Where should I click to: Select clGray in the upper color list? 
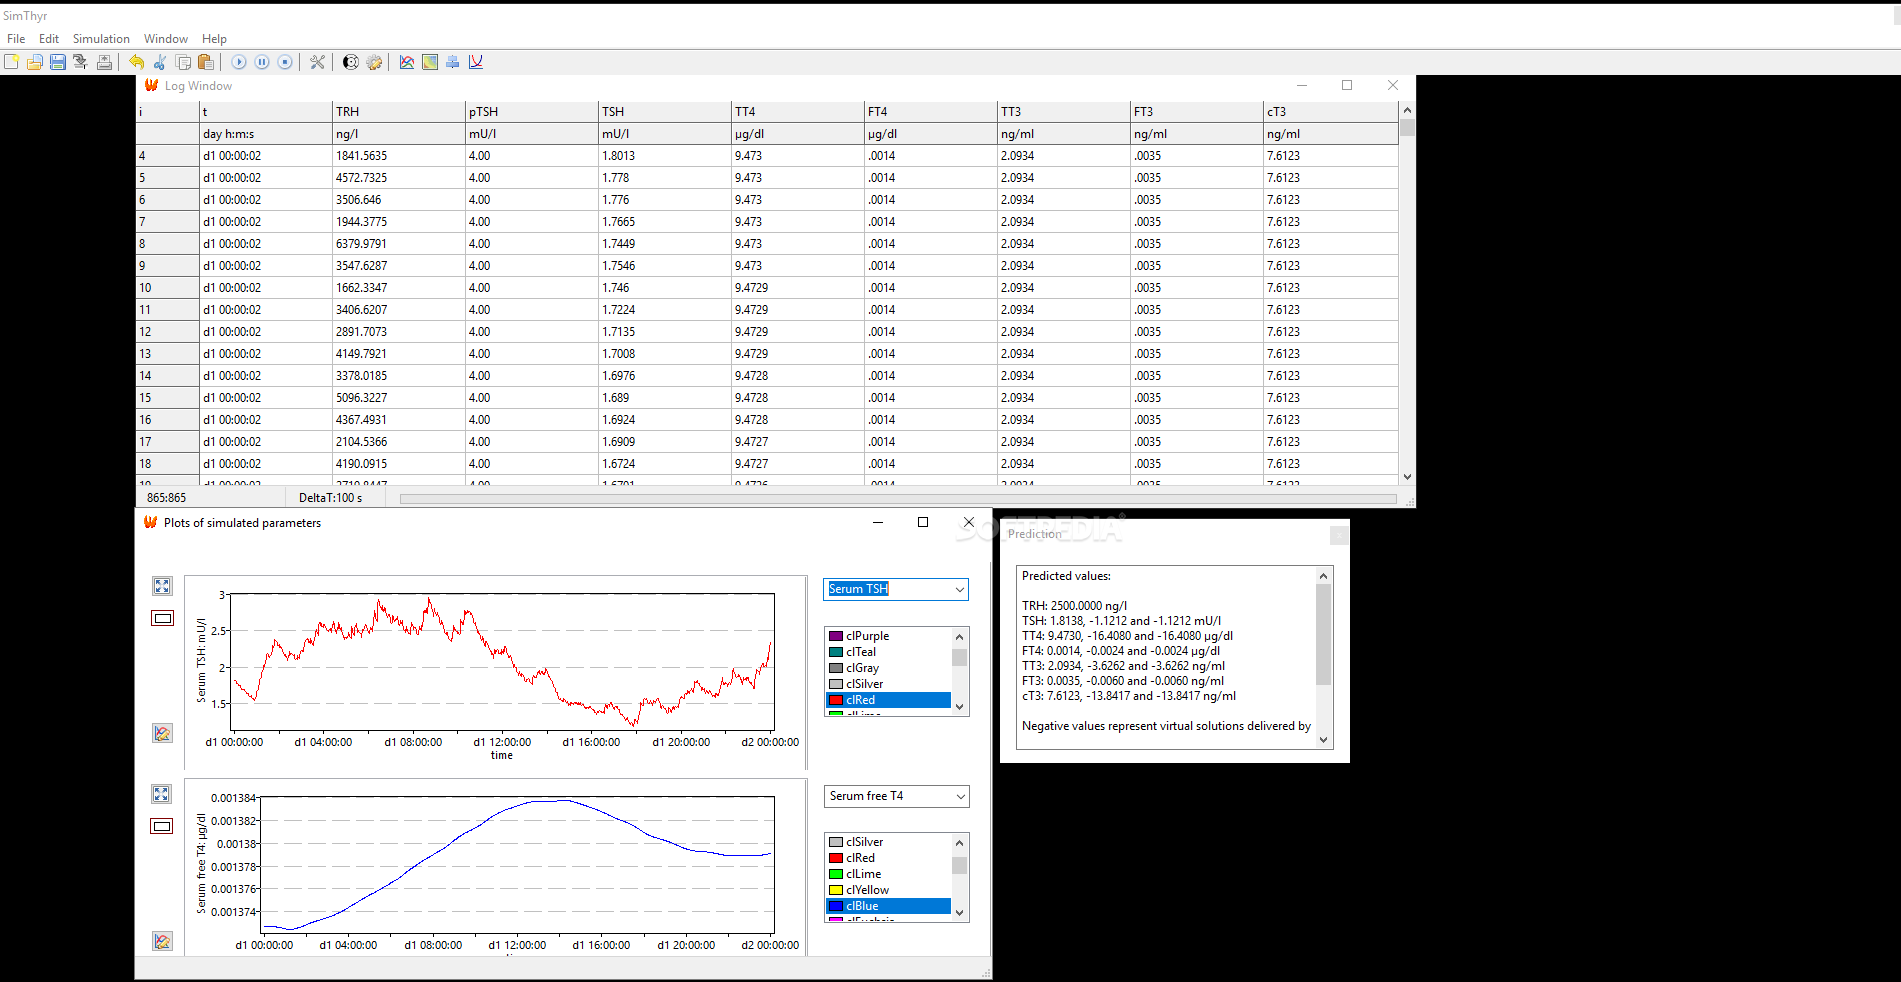pyautogui.click(x=888, y=668)
